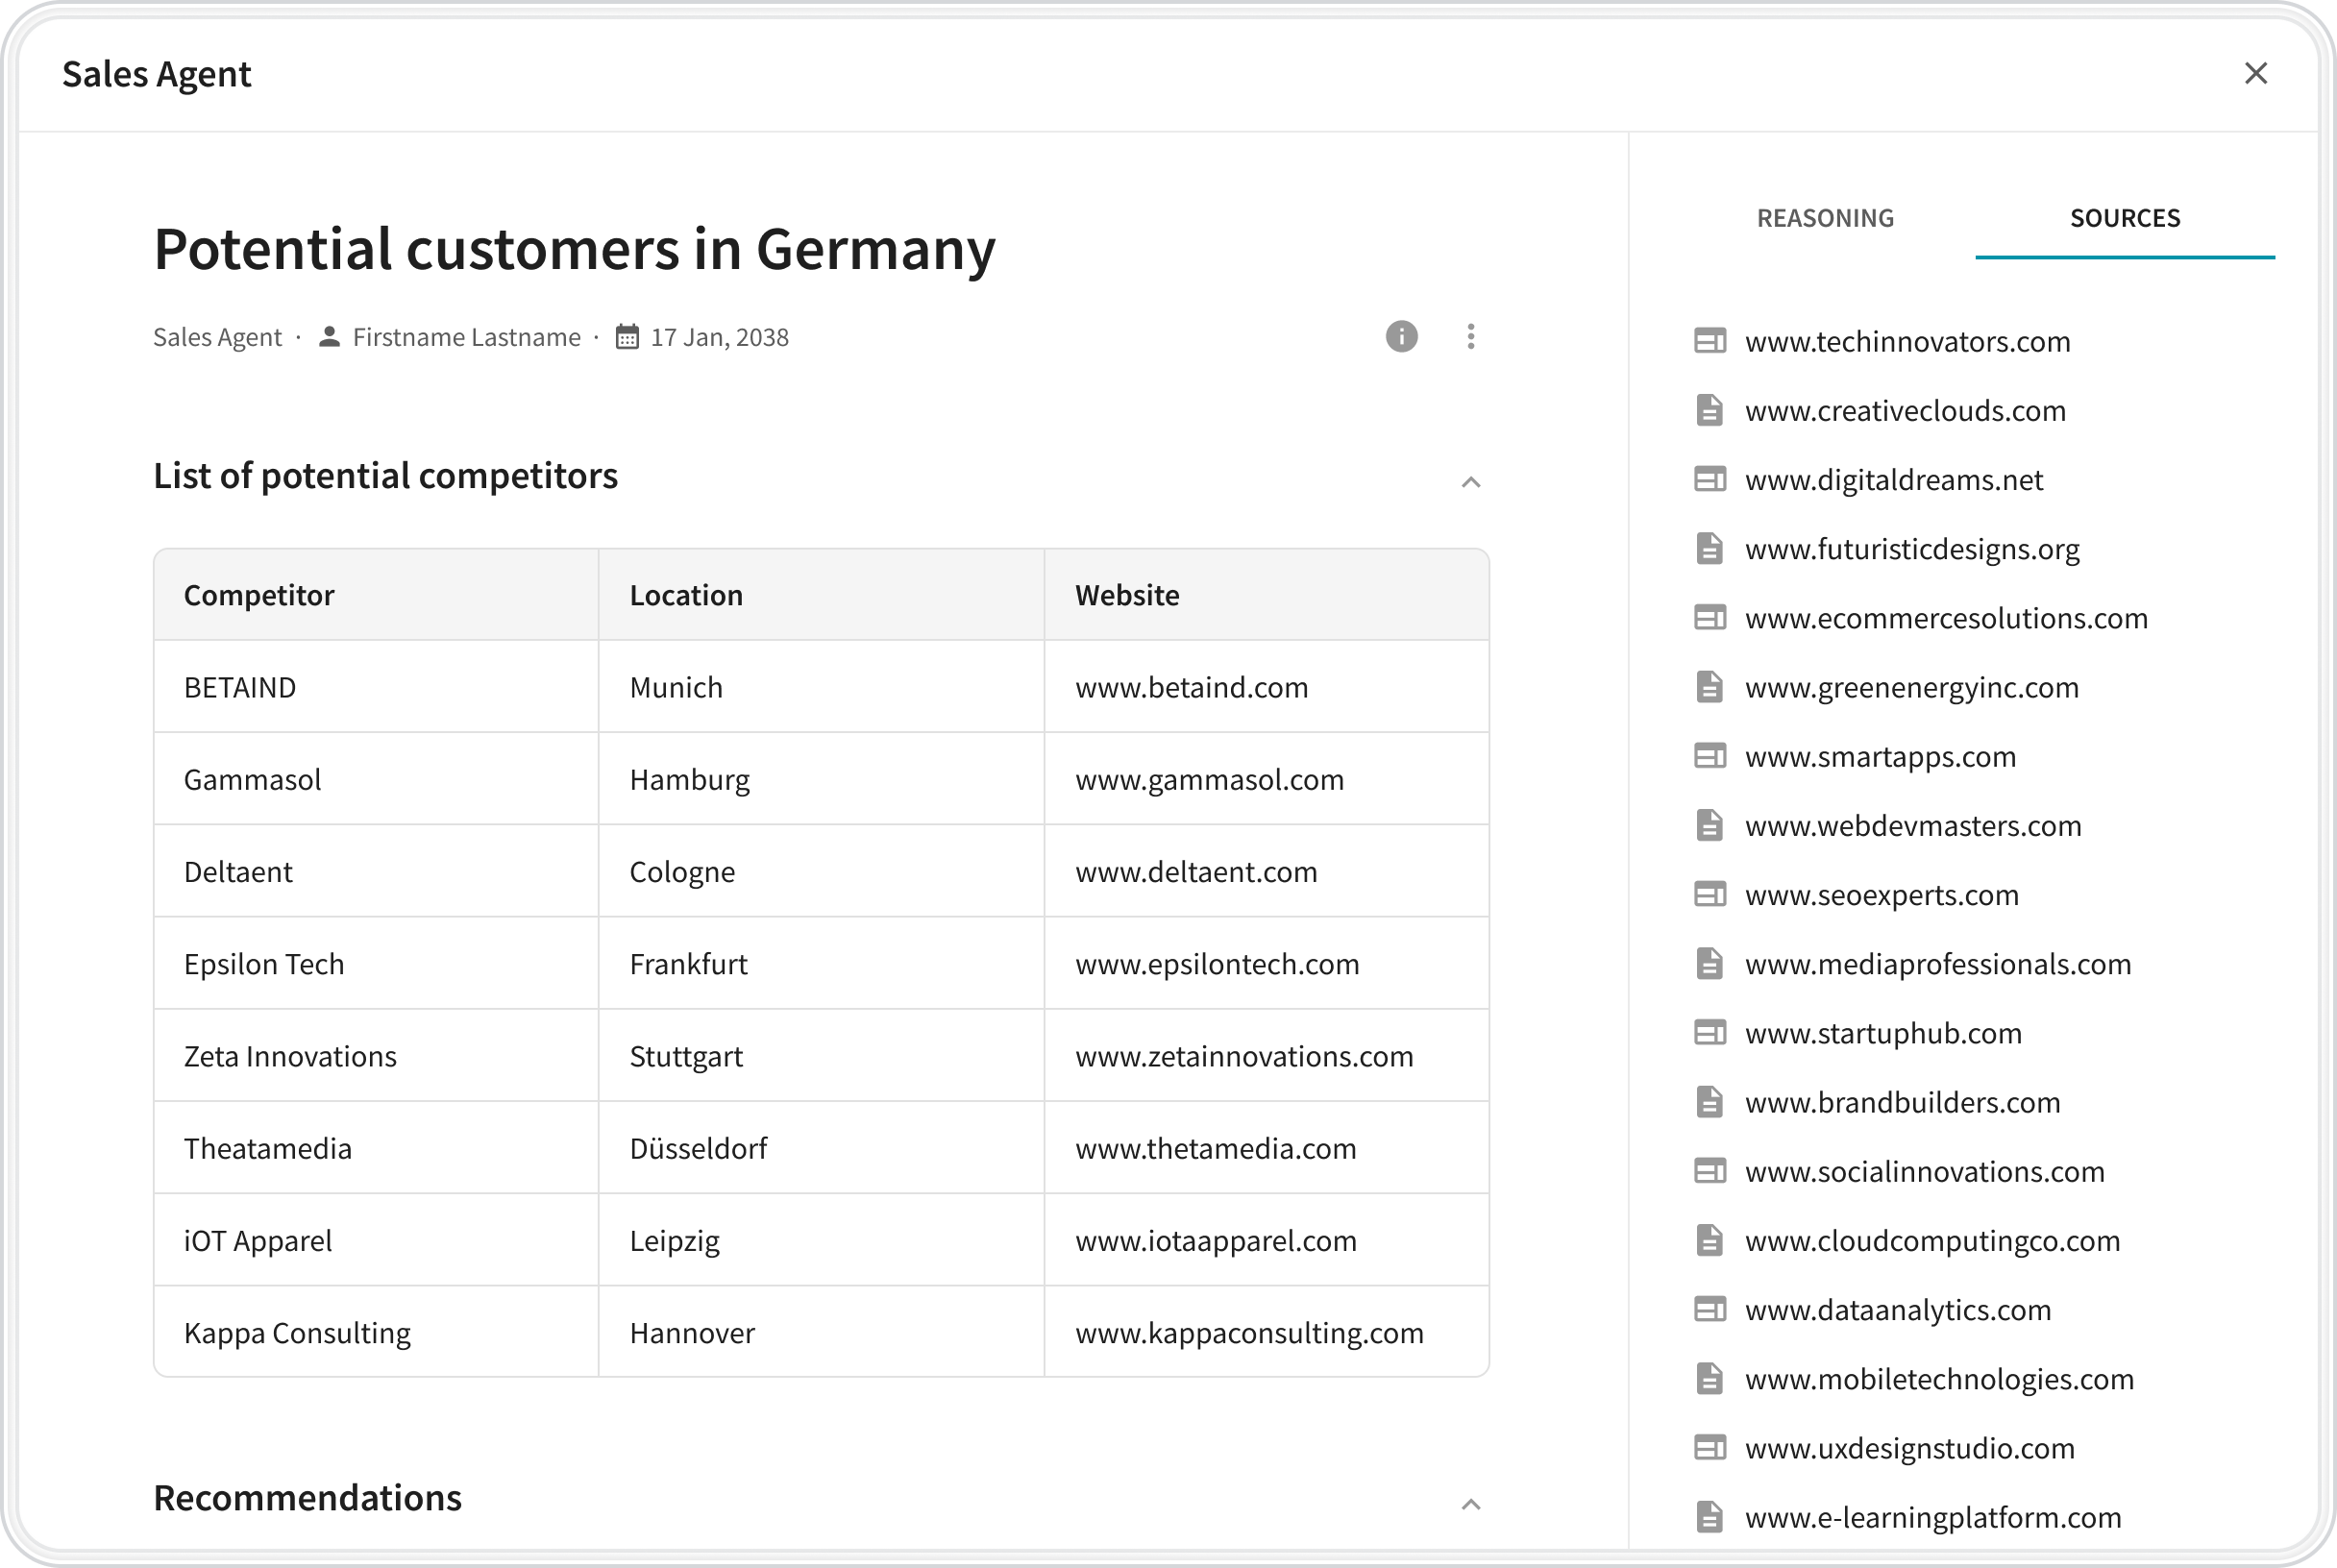
Task: Click the calendar icon beside 17 Jan, 2038
Action: click(x=627, y=337)
